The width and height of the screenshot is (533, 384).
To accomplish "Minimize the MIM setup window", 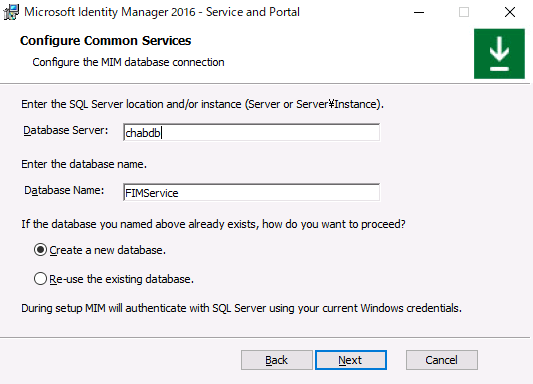I will pos(419,12).
